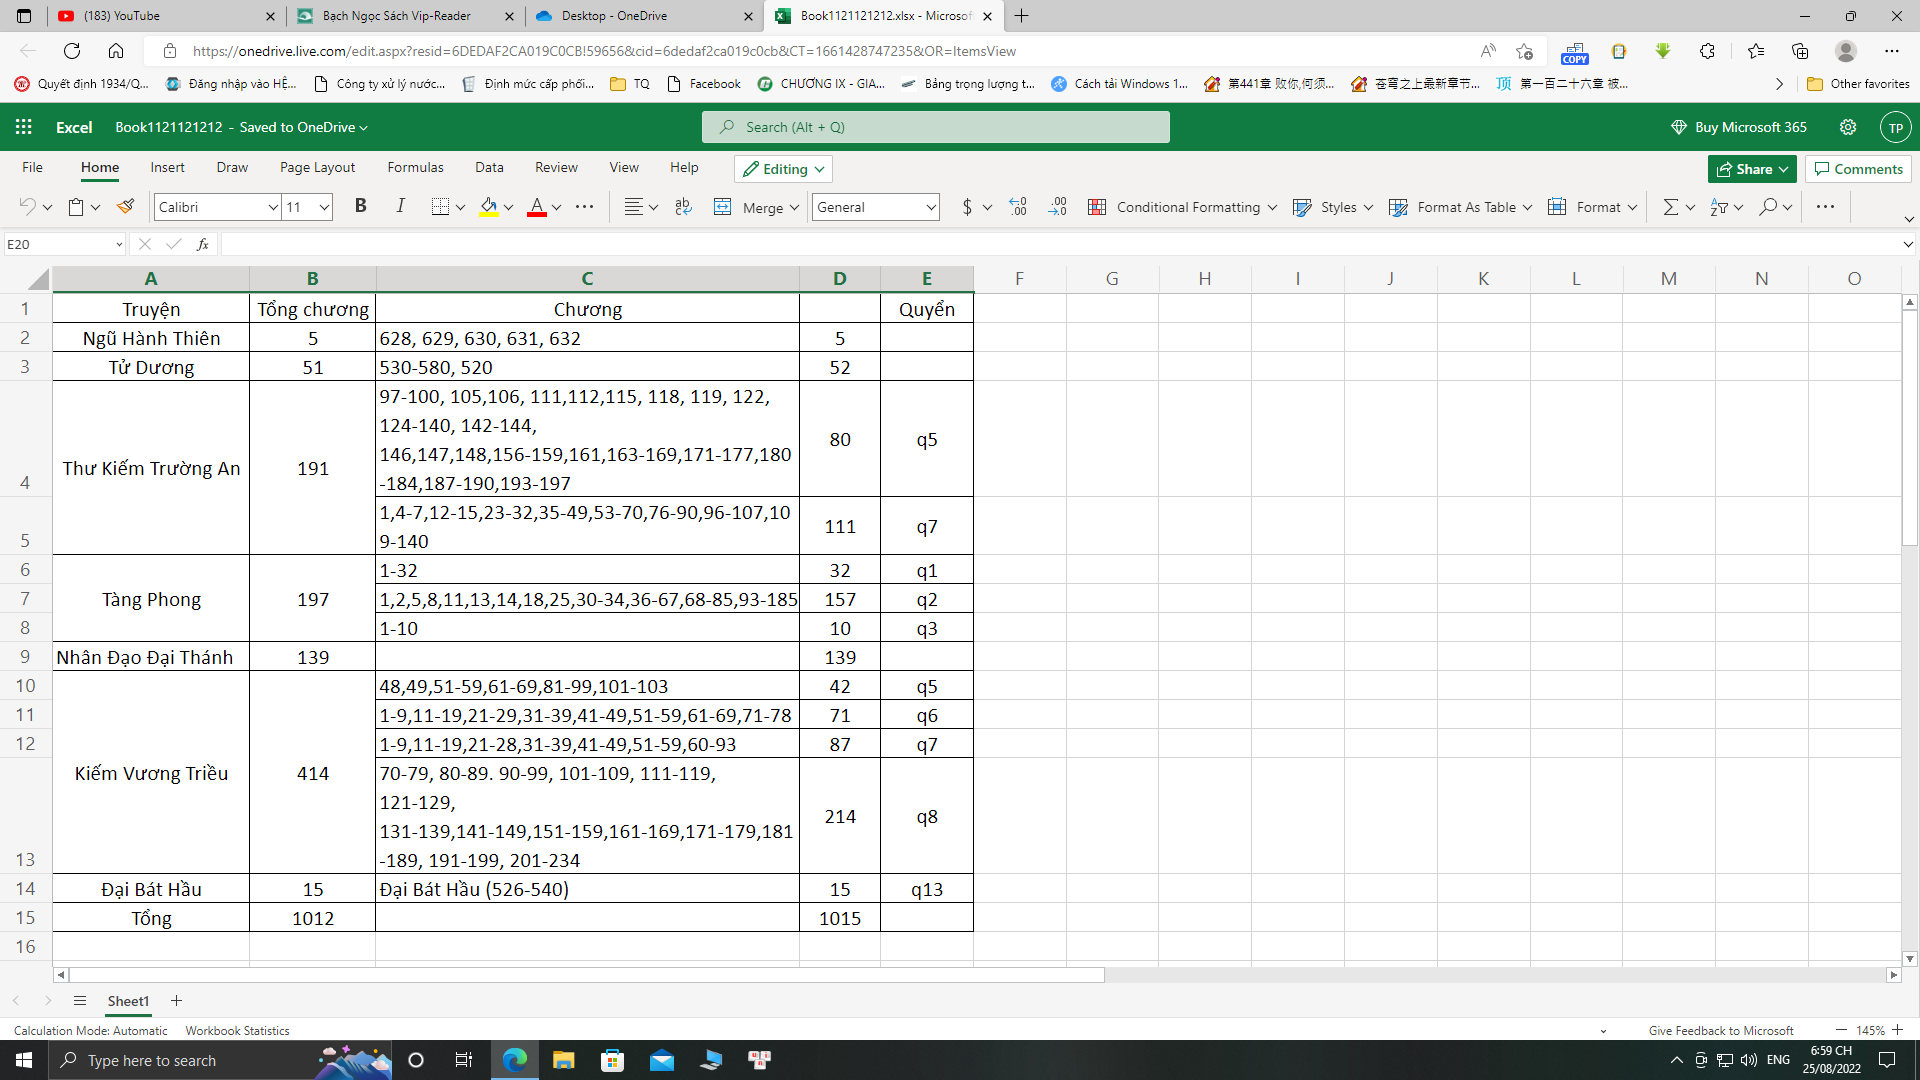Open the Sort & Filter icon

pos(1719,207)
